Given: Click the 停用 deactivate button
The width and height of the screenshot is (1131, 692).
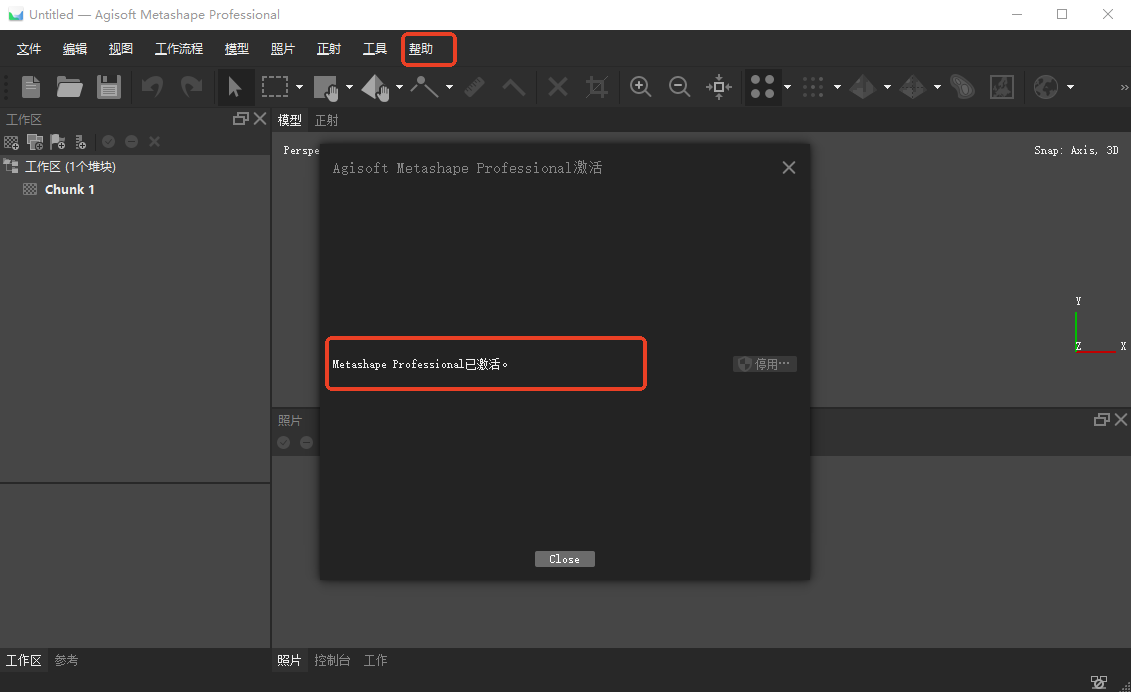Looking at the screenshot, I should pyautogui.click(x=764, y=364).
